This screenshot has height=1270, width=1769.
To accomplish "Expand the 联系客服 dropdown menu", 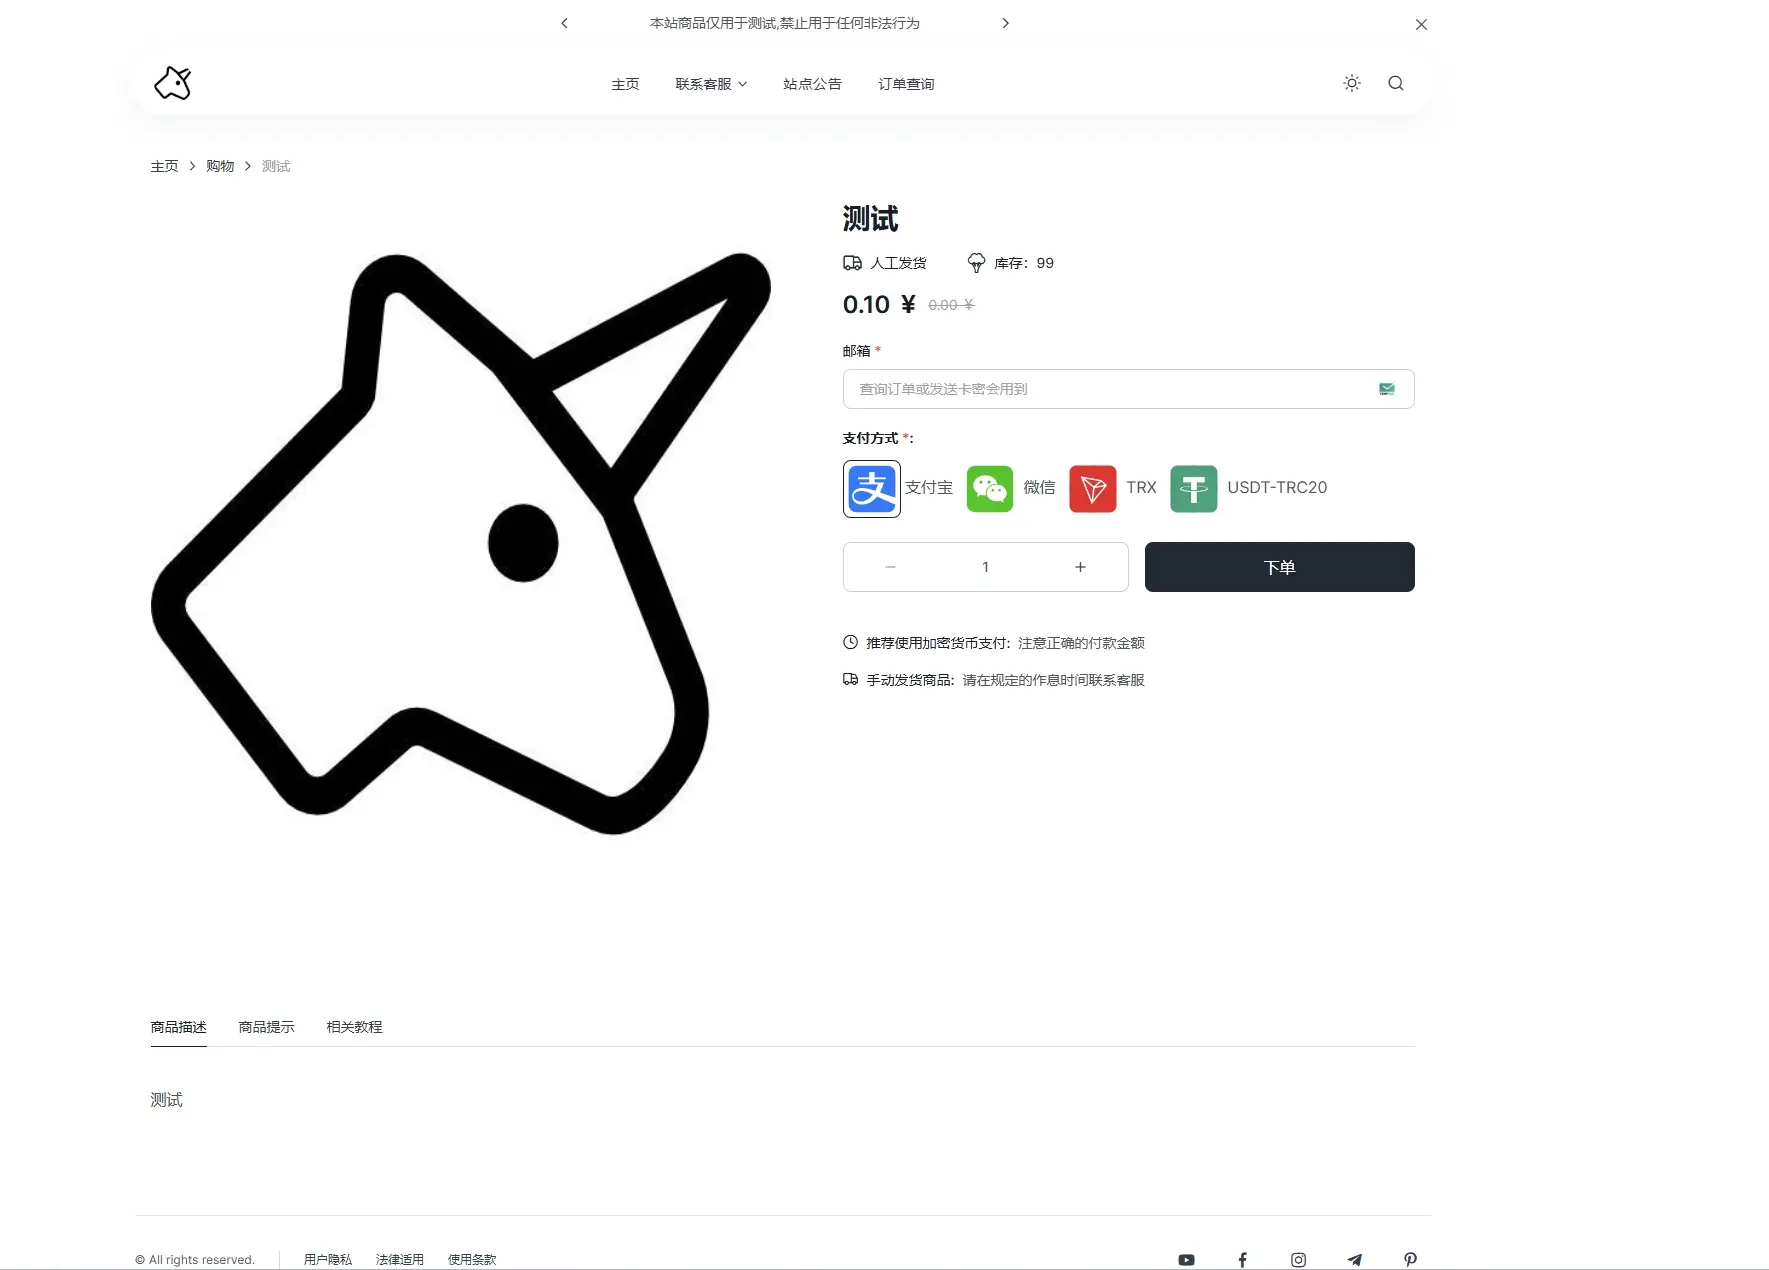I will tap(711, 84).
